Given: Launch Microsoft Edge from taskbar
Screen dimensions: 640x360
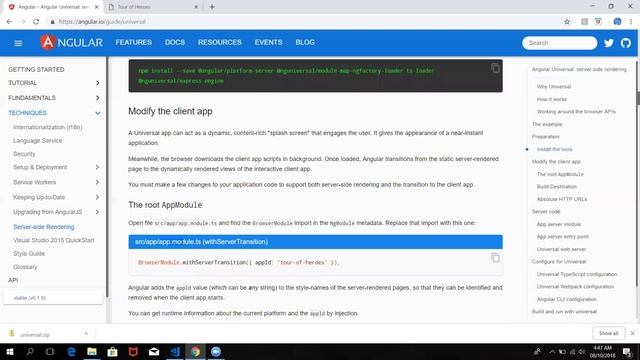Looking at the screenshot, I should pos(71,351).
